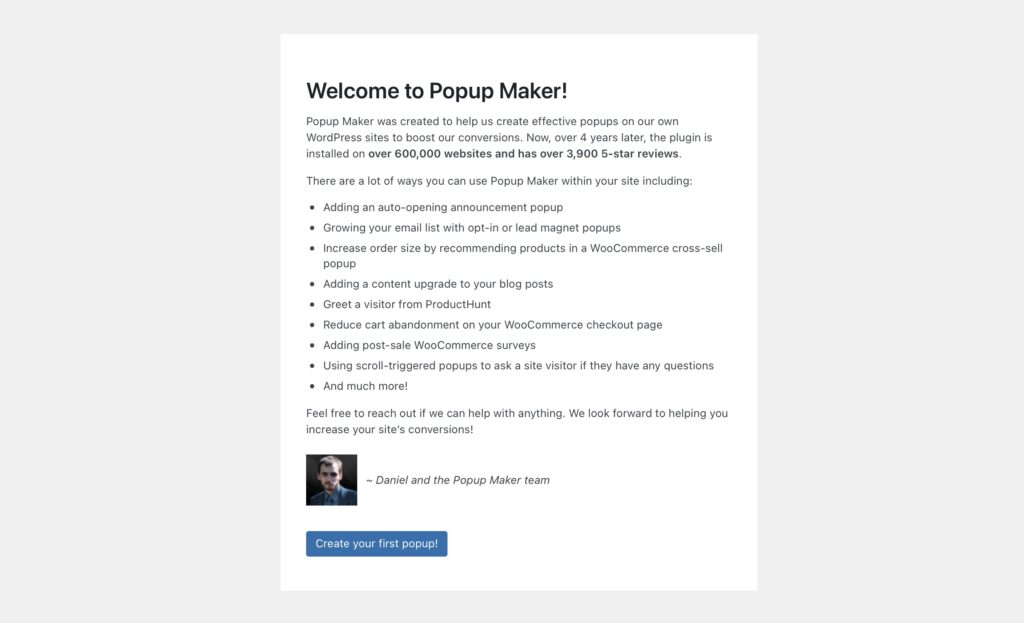Click the "Adding a content upgrade" bullet item
The width and height of the screenshot is (1024, 623).
click(x=437, y=284)
